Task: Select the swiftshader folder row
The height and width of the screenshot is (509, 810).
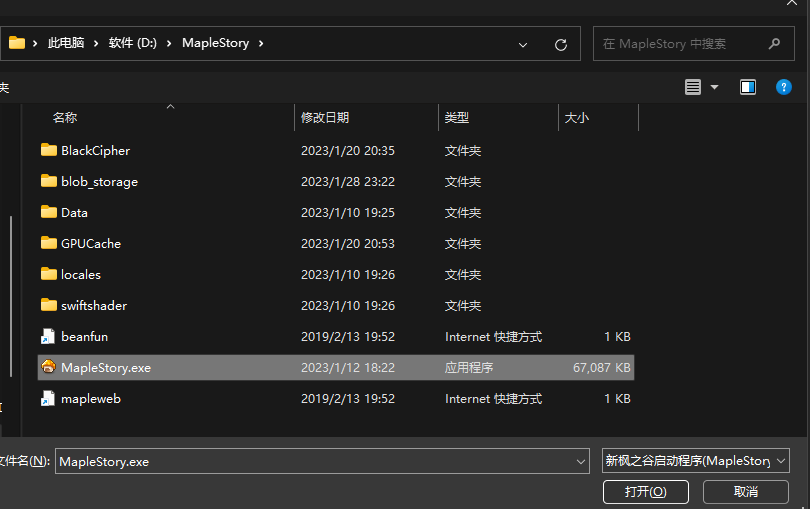Action: (94, 305)
